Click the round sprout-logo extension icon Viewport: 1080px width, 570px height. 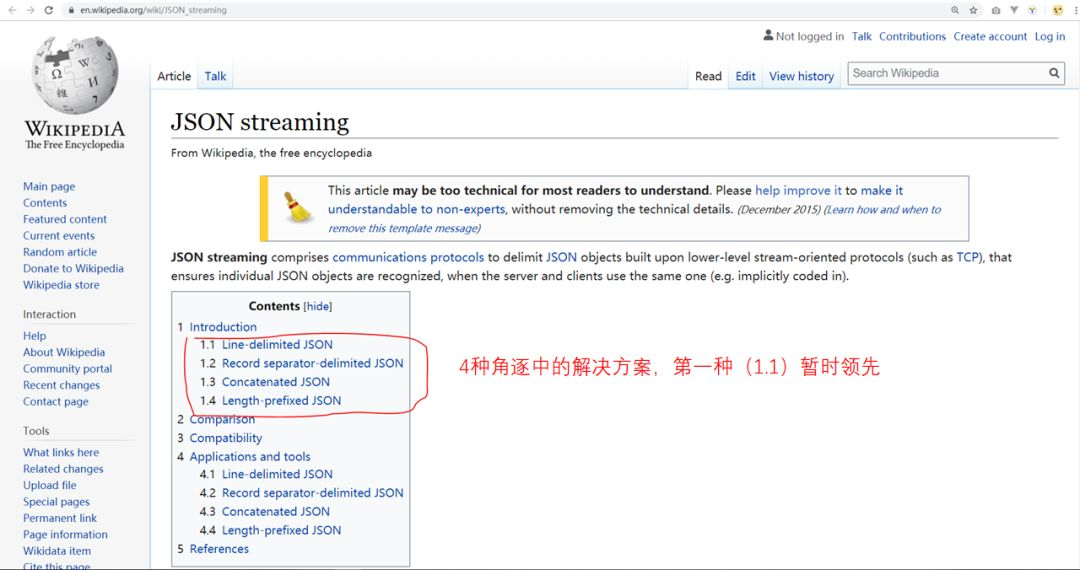point(1032,10)
